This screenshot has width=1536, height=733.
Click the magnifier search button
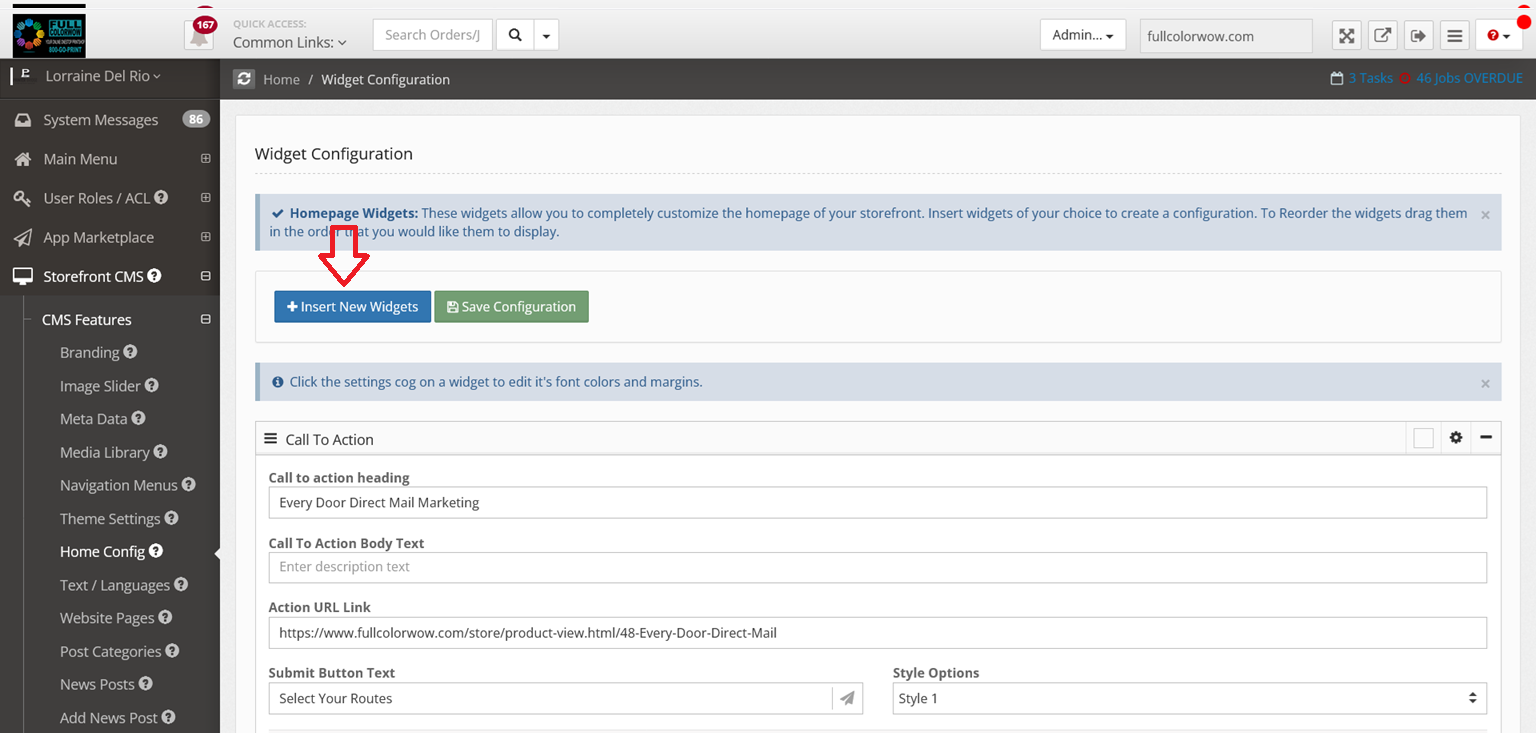[x=515, y=35]
